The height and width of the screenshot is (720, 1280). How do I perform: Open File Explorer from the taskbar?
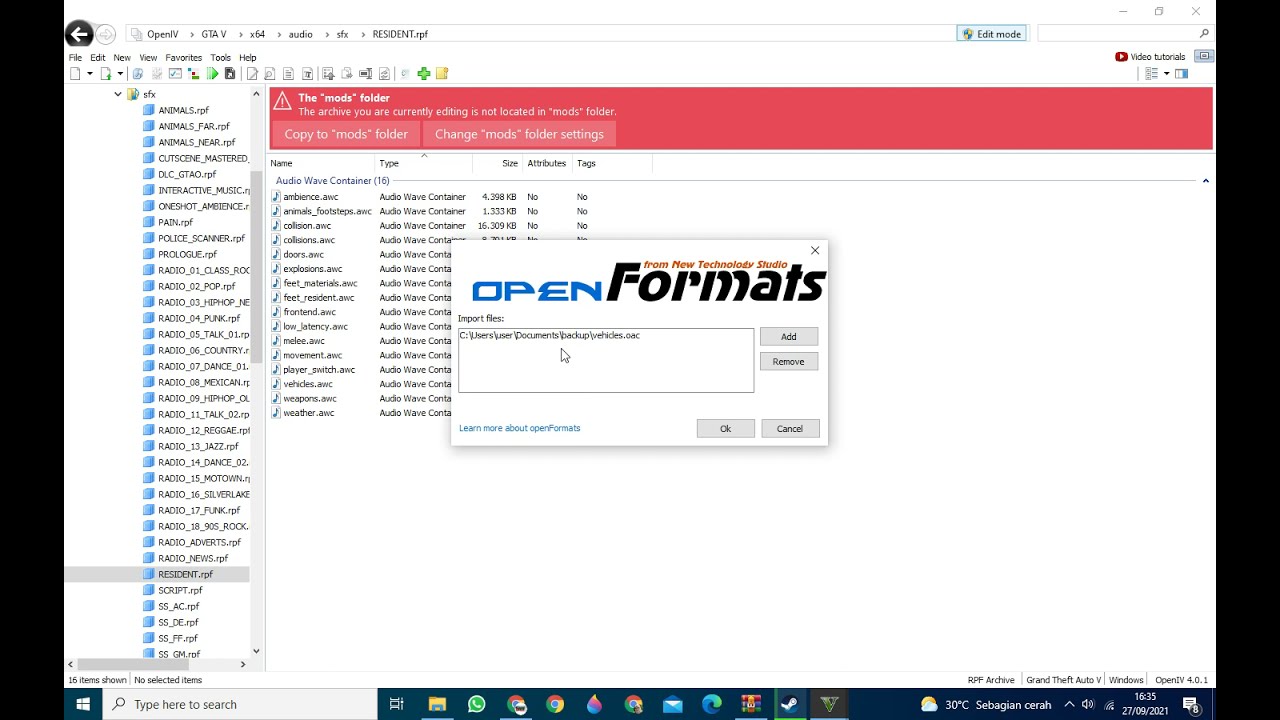pyautogui.click(x=437, y=704)
